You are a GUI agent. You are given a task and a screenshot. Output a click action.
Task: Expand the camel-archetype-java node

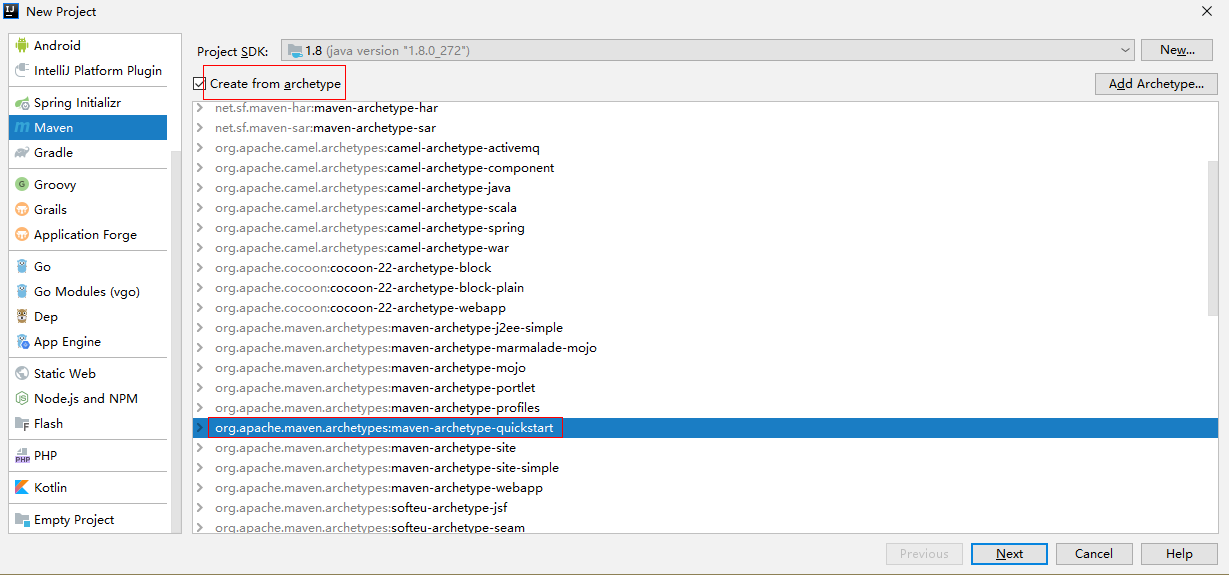pyautogui.click(x=200, y=188)
